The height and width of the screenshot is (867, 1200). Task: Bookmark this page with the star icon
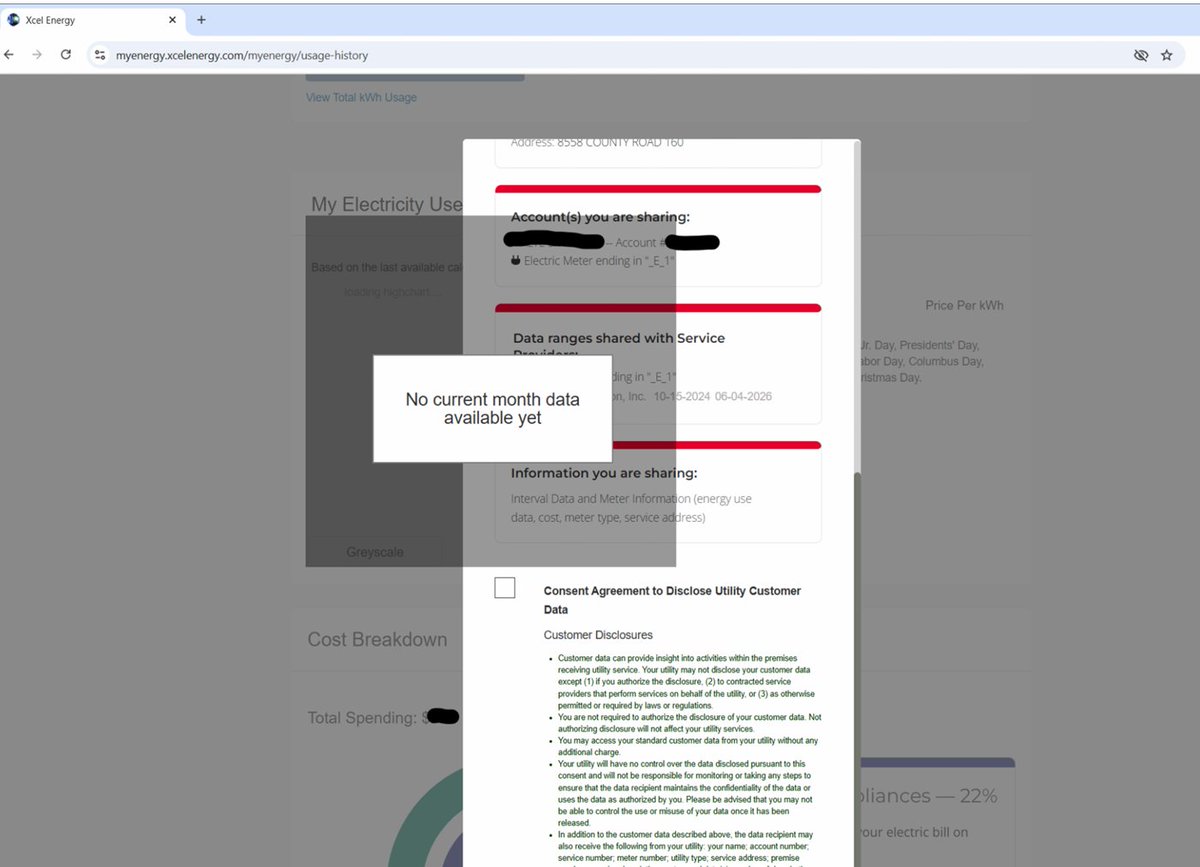[1167, 55]
